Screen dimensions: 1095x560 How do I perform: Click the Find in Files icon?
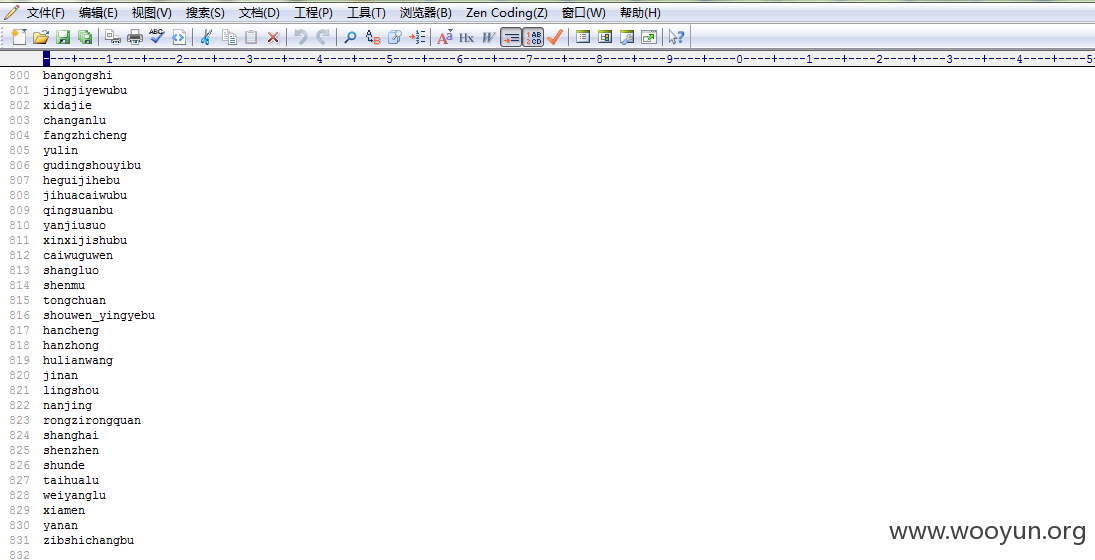pos(395,37)
